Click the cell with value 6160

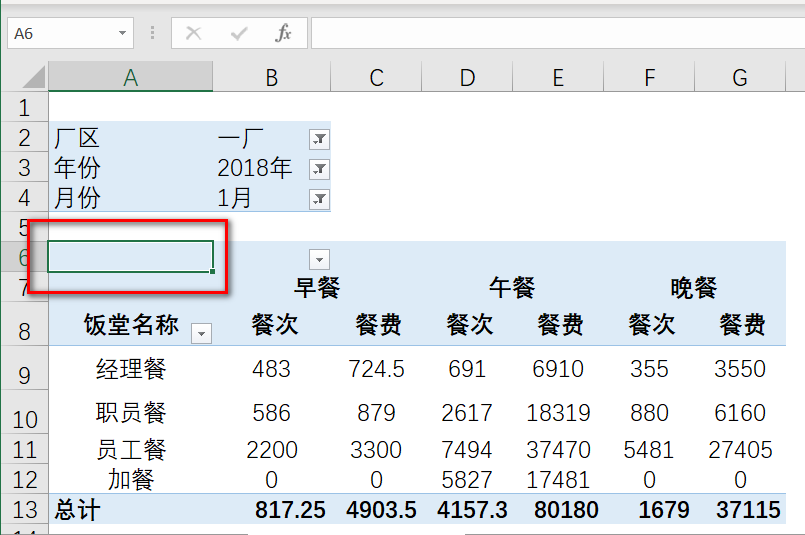pos(740,413)
